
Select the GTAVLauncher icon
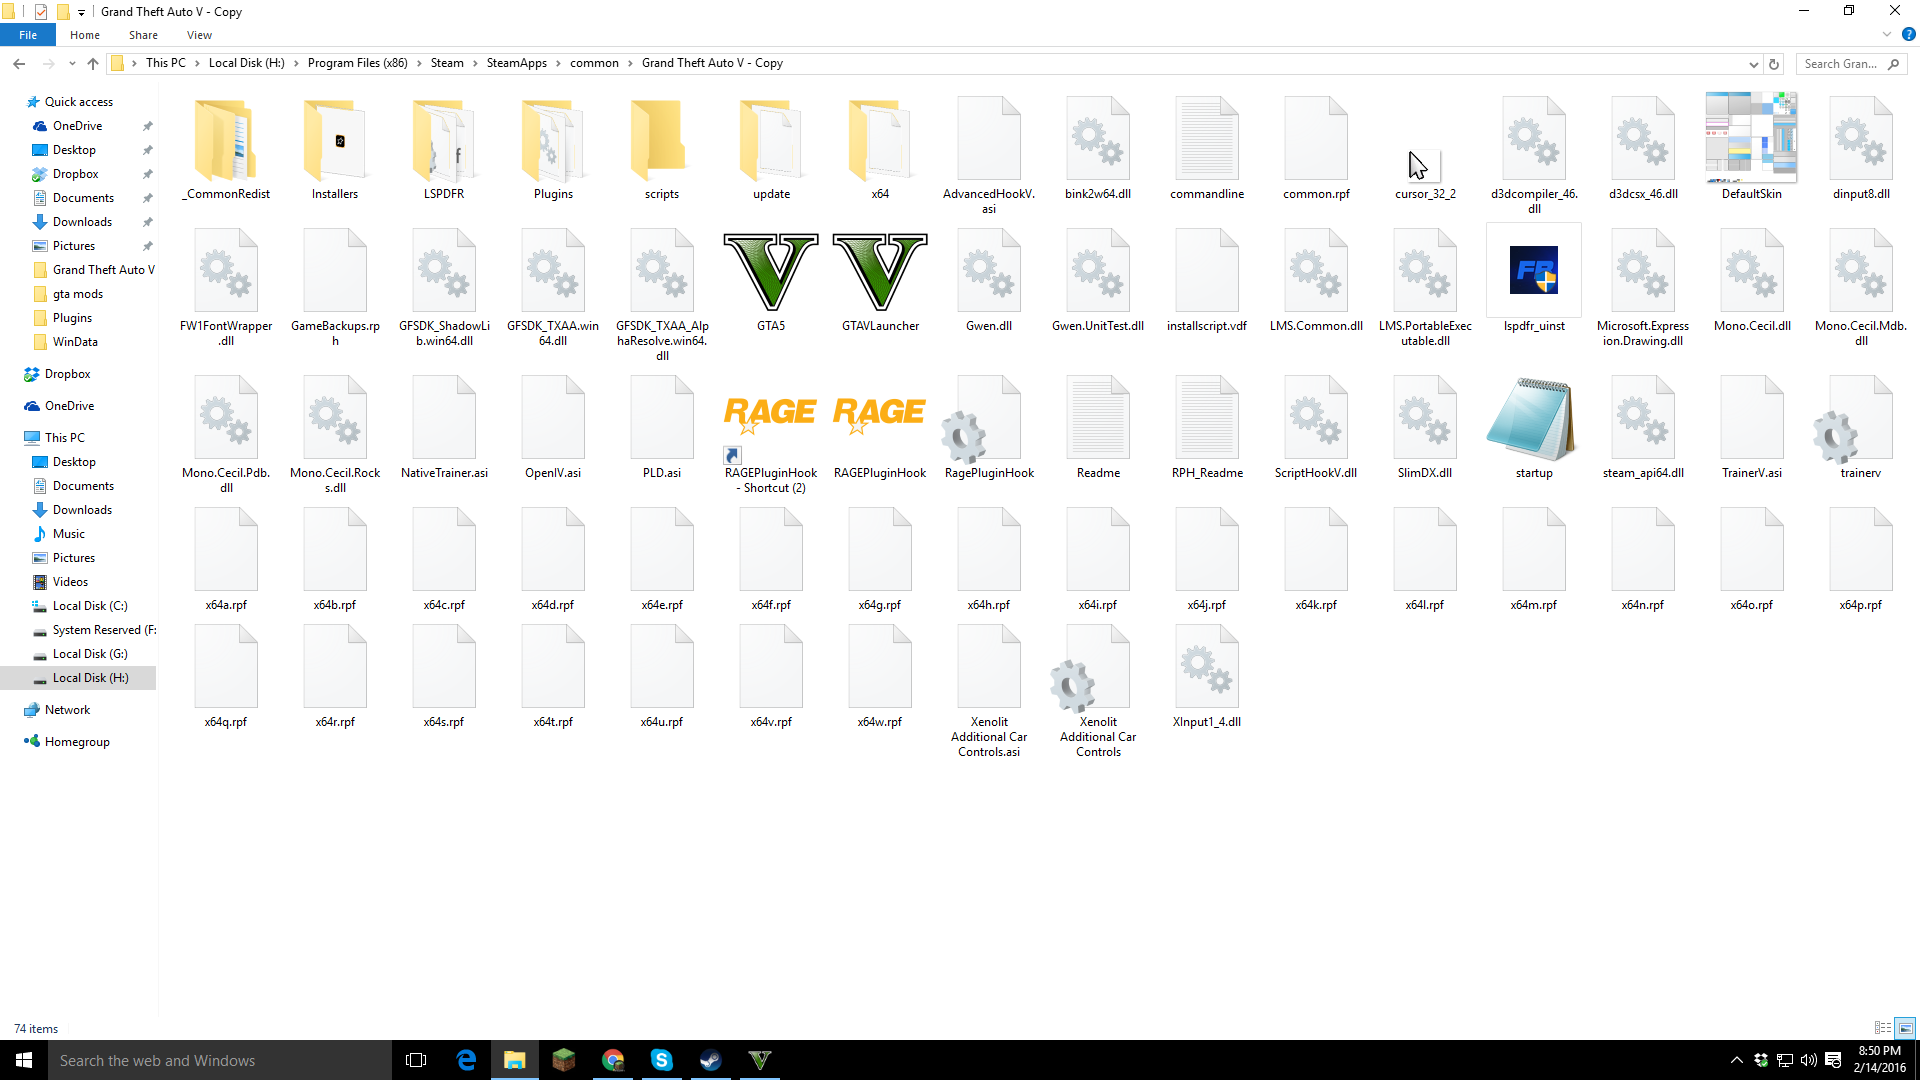pos(879,272)
